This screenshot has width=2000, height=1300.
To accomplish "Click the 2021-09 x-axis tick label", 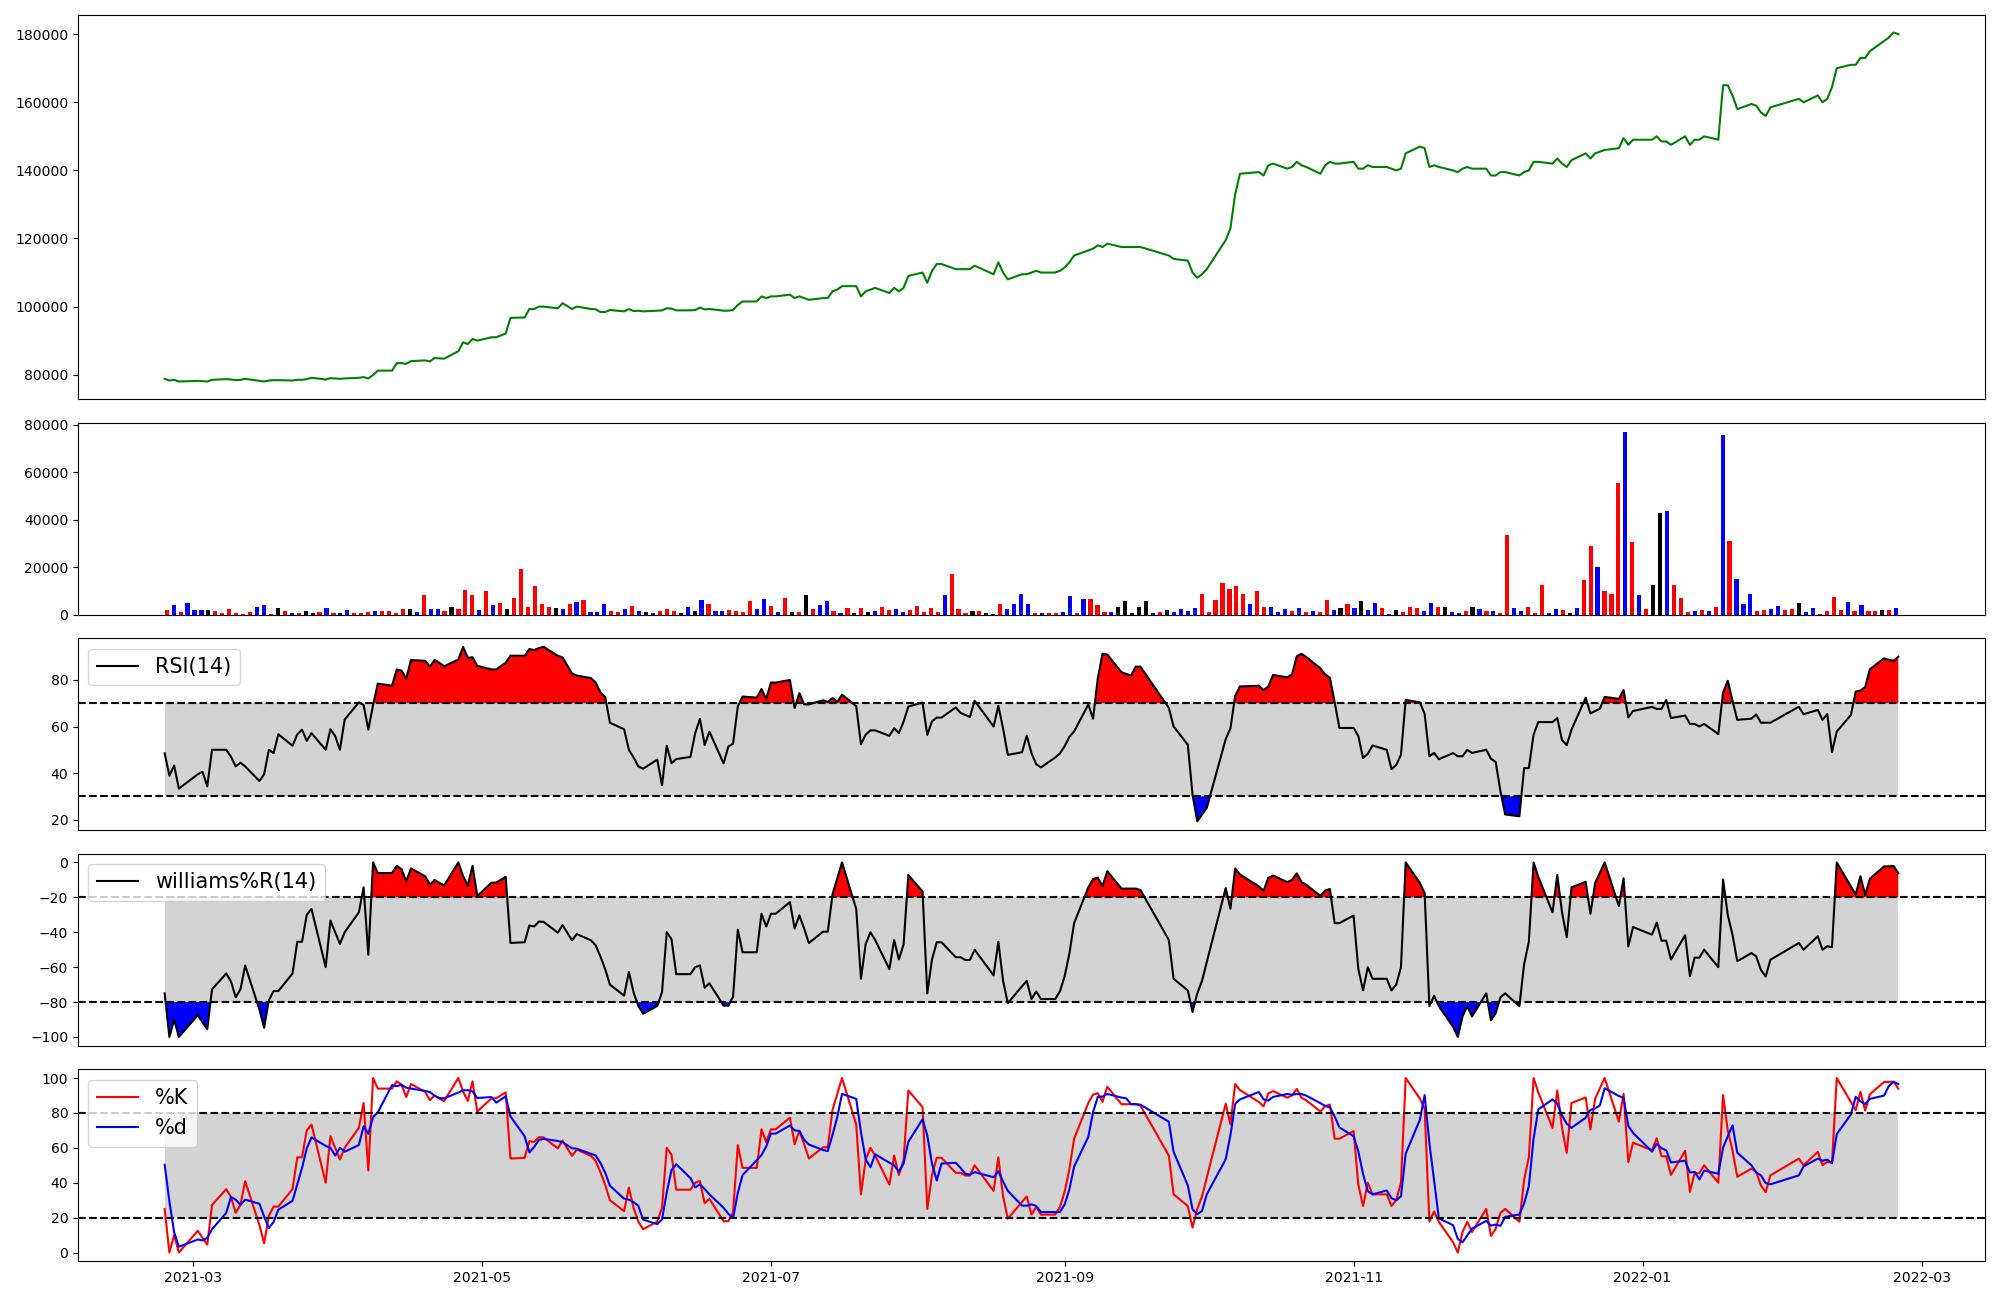I will (x=1065, y=1277).
